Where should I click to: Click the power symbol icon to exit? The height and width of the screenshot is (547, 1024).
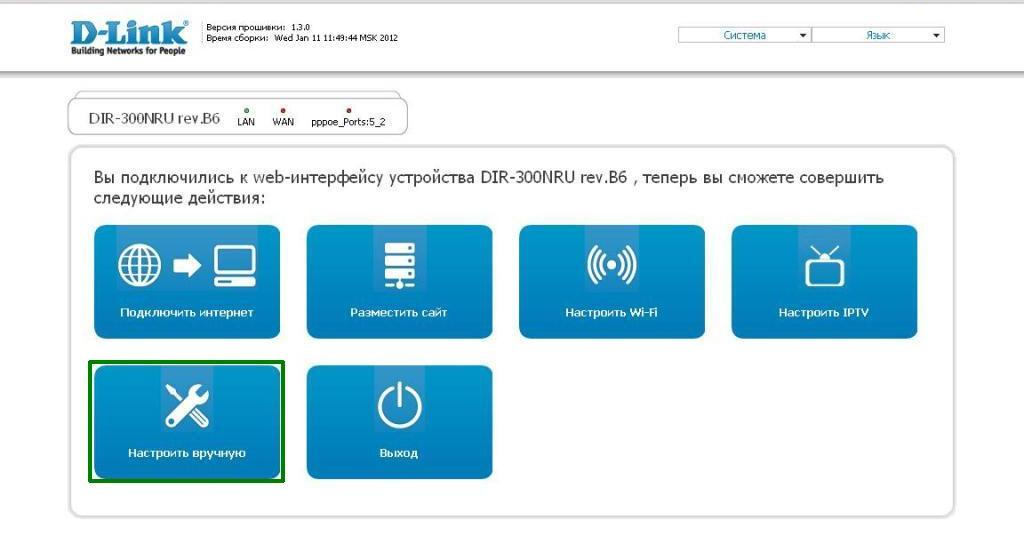pyautogui.click(x=399, y=406)
